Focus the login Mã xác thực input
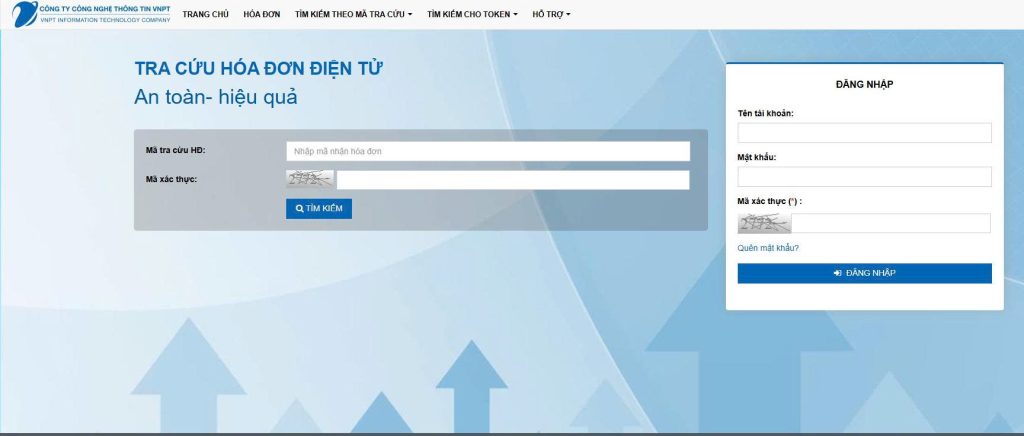The height and width of the screenshot is (436, 1024). click(x=891, y=223)
